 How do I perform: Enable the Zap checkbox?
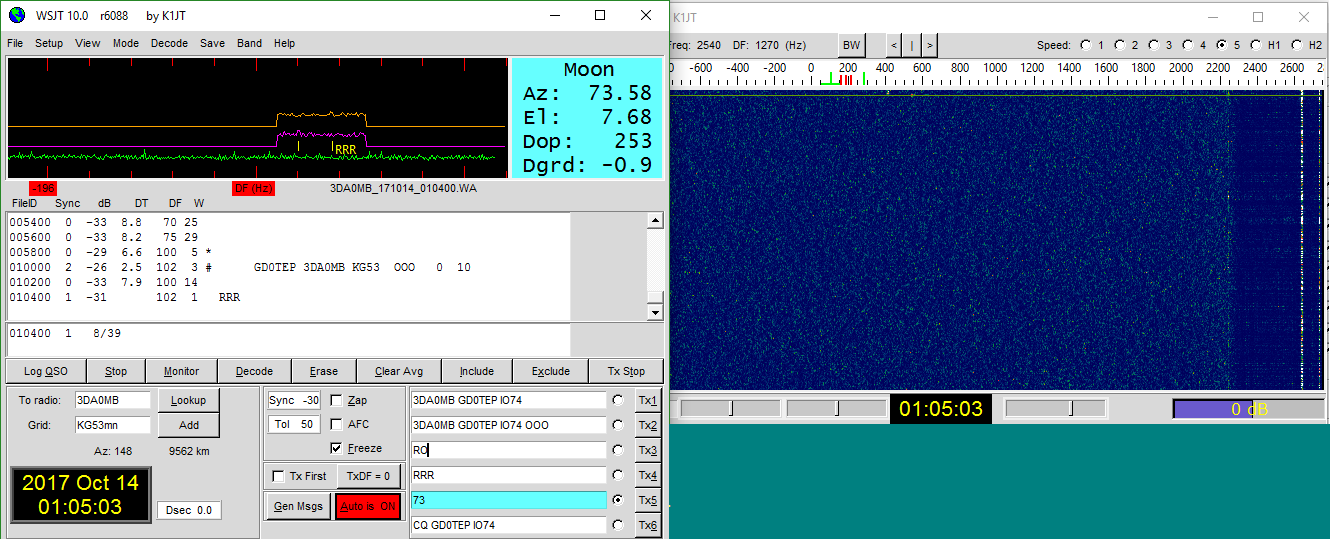(337, 400)
